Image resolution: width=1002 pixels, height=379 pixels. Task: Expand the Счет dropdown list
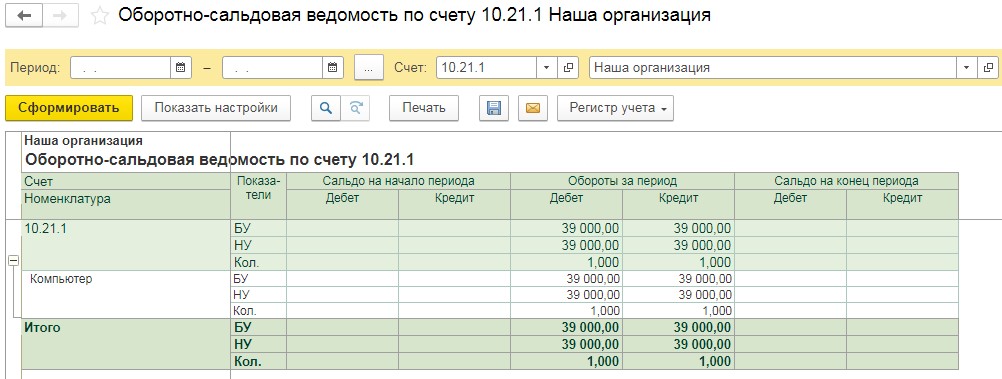coord(546,67)
